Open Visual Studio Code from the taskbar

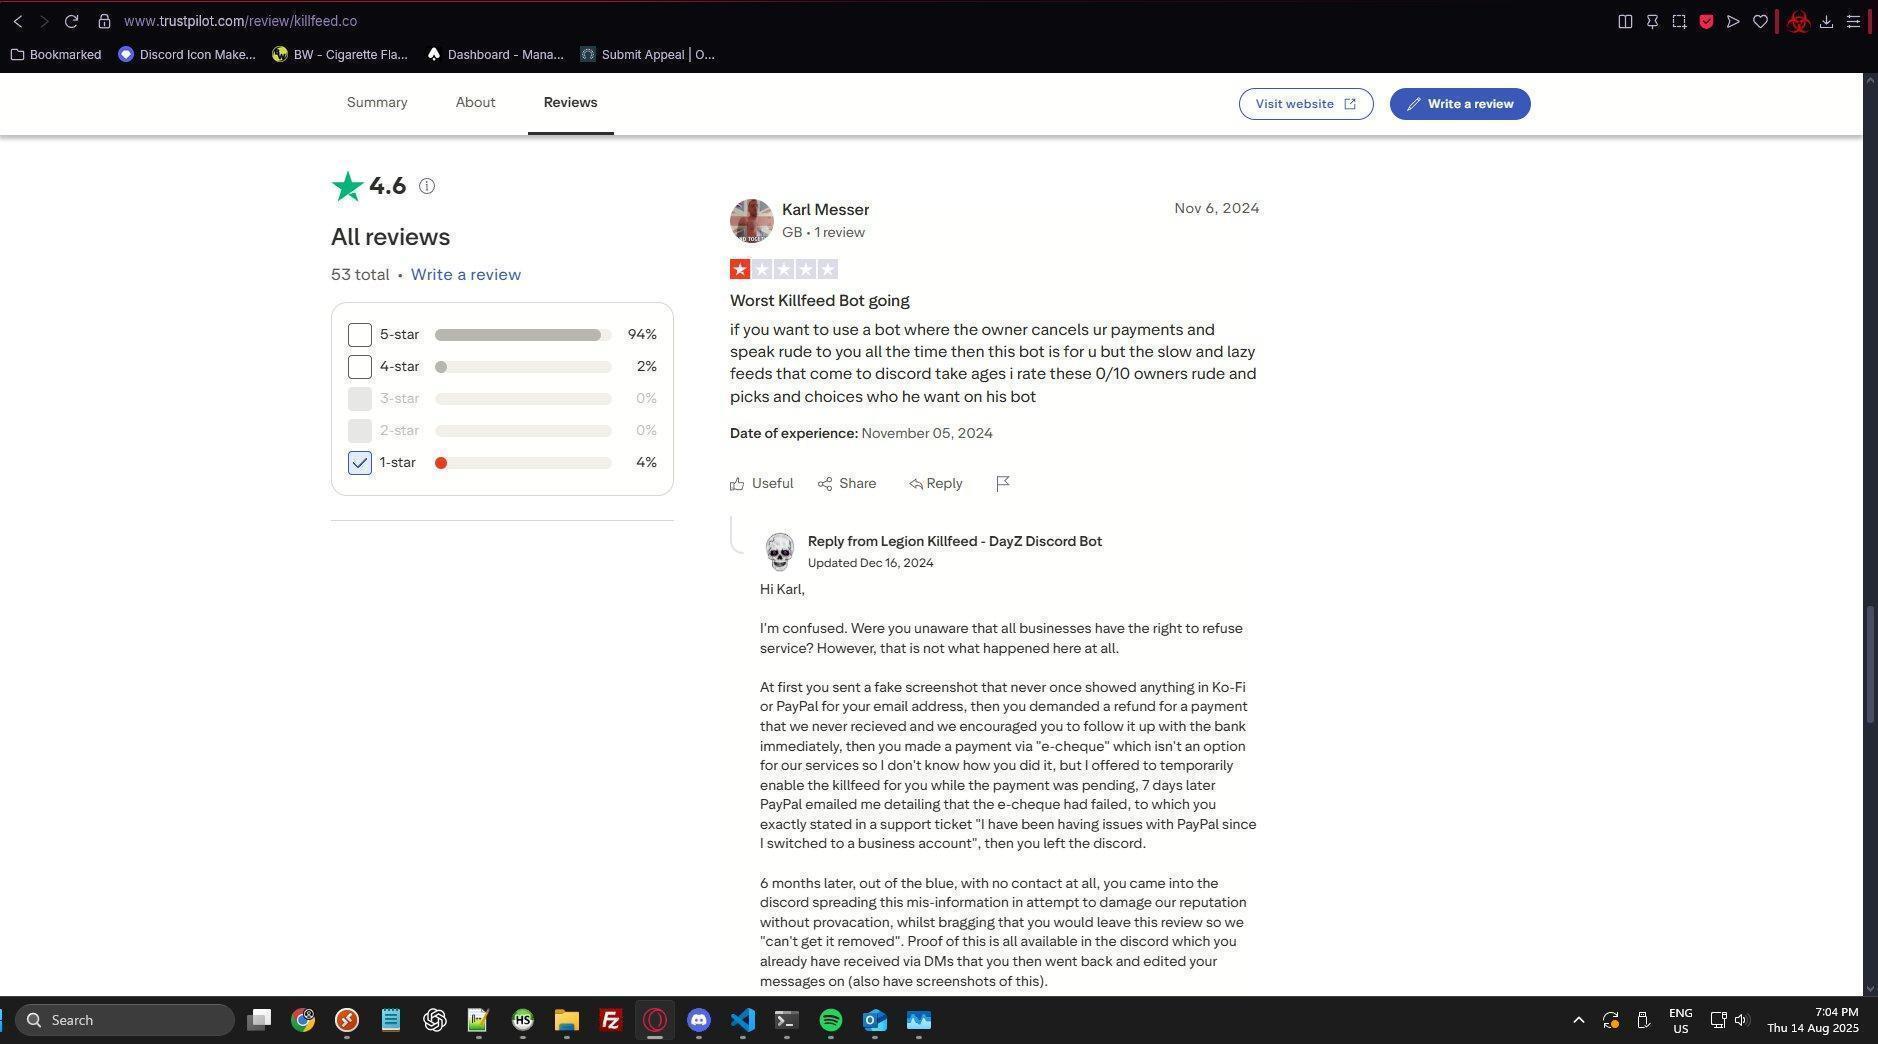pyautogui.click(x=743, y=1020)
